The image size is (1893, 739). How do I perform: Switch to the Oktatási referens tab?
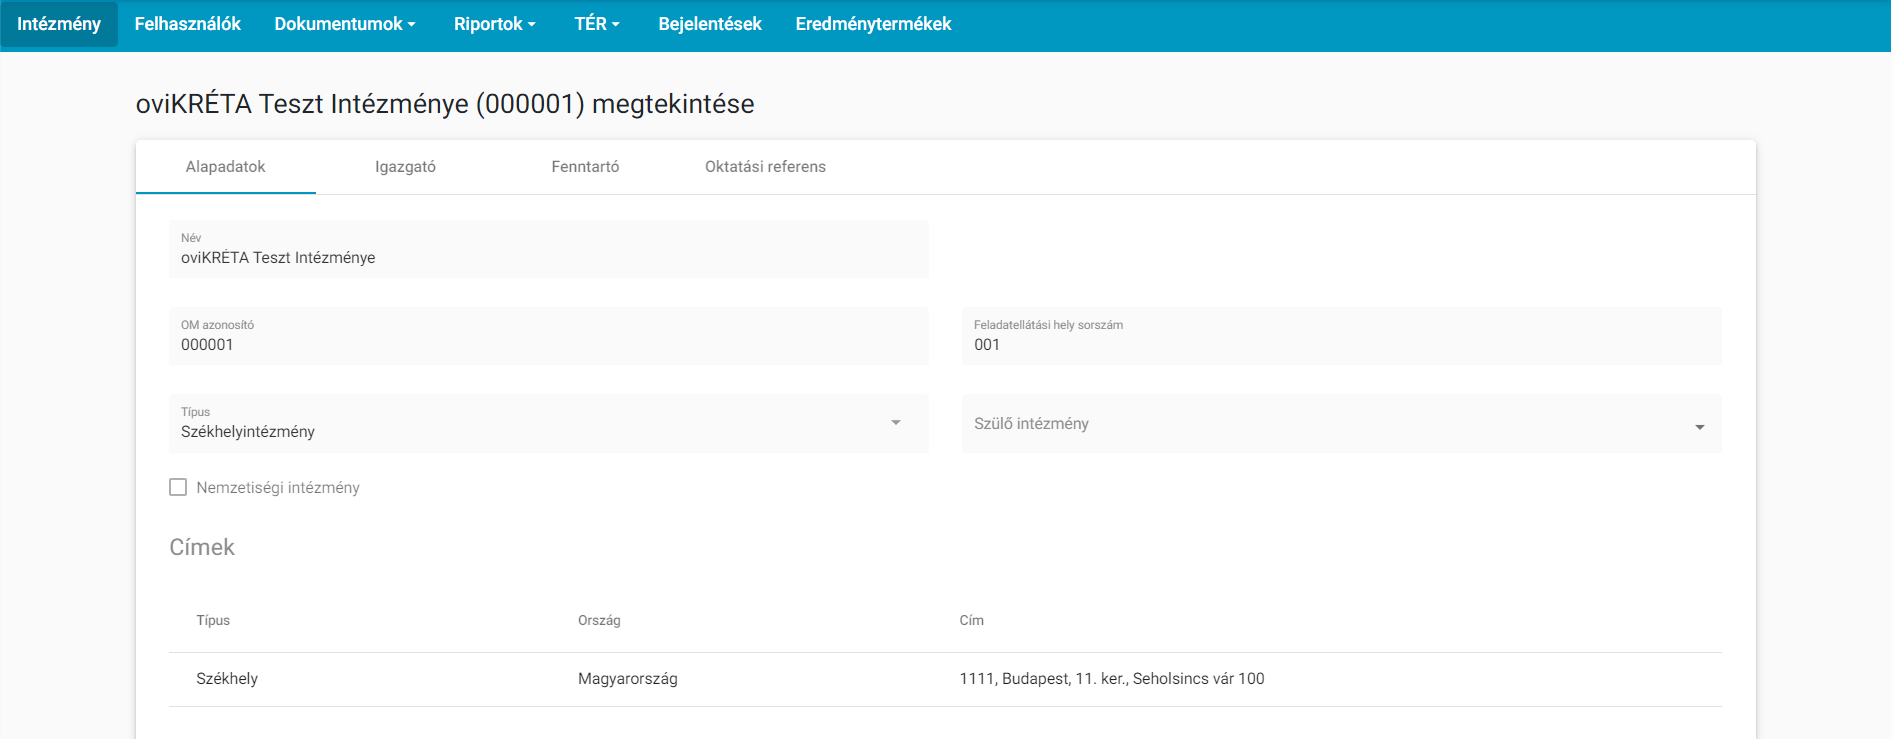coord(766,167)
